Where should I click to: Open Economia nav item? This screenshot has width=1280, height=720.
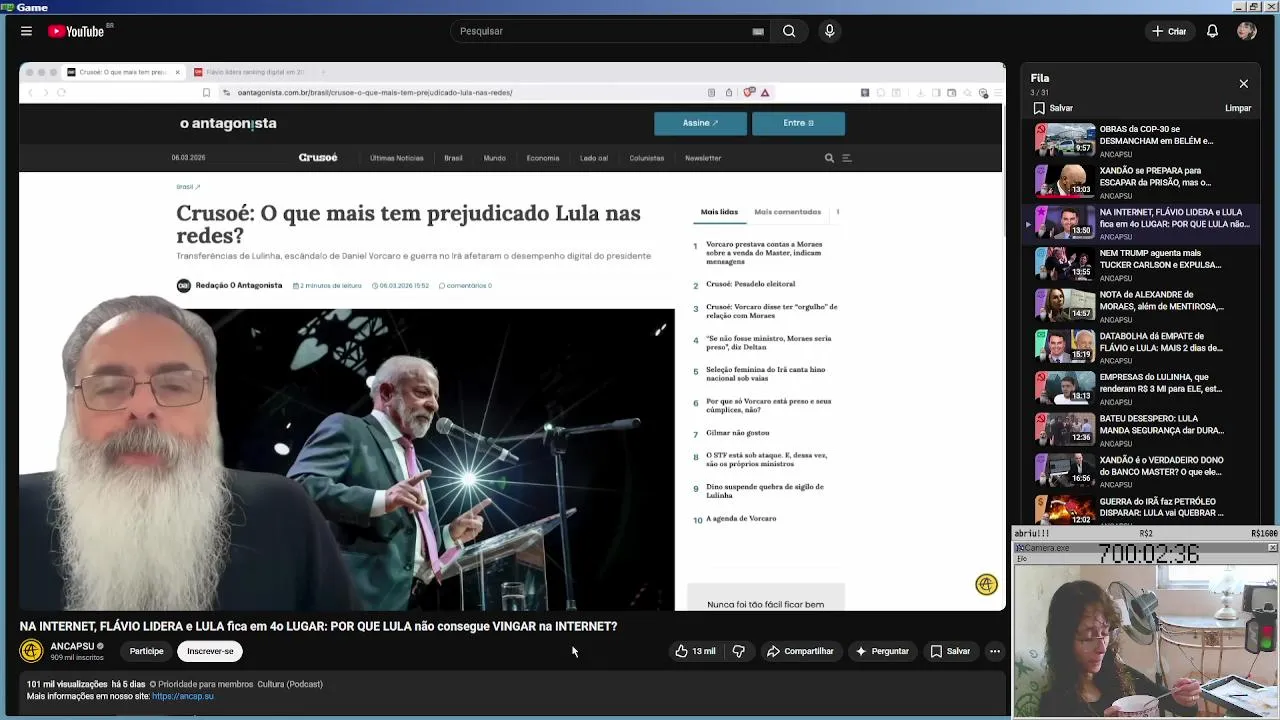click(x=543, y=158)
